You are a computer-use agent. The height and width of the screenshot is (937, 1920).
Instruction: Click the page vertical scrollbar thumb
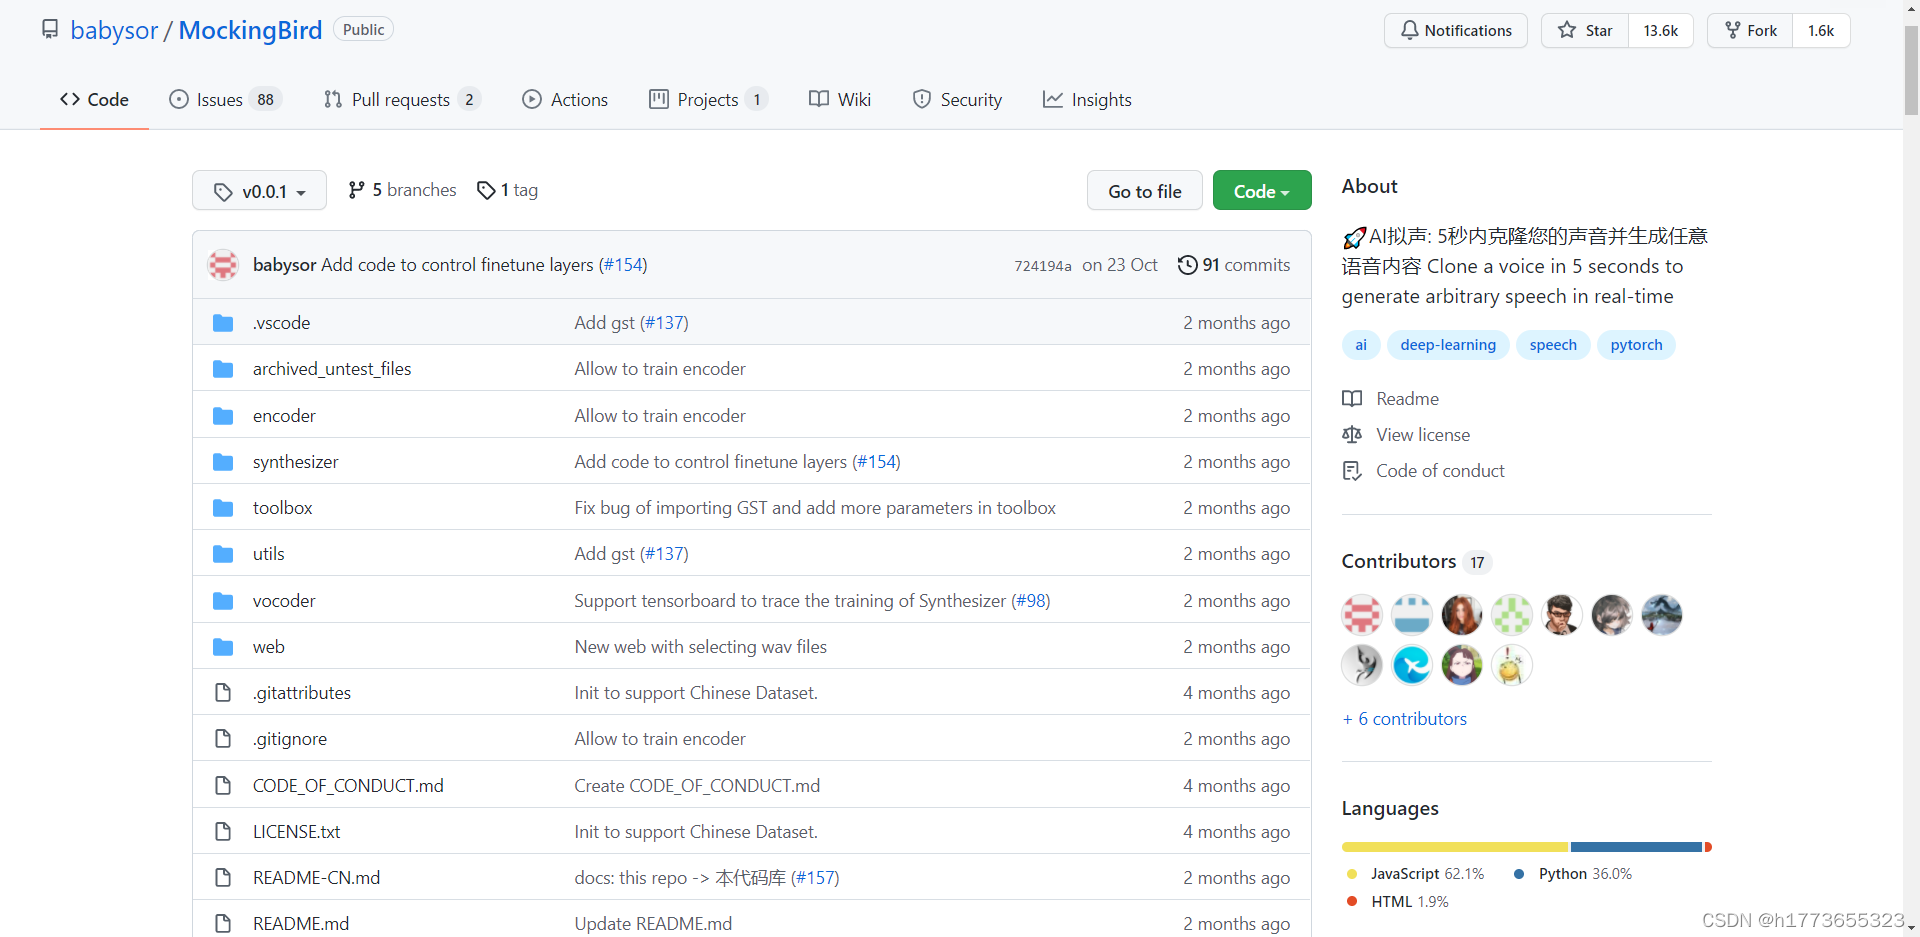(1911, 70)
